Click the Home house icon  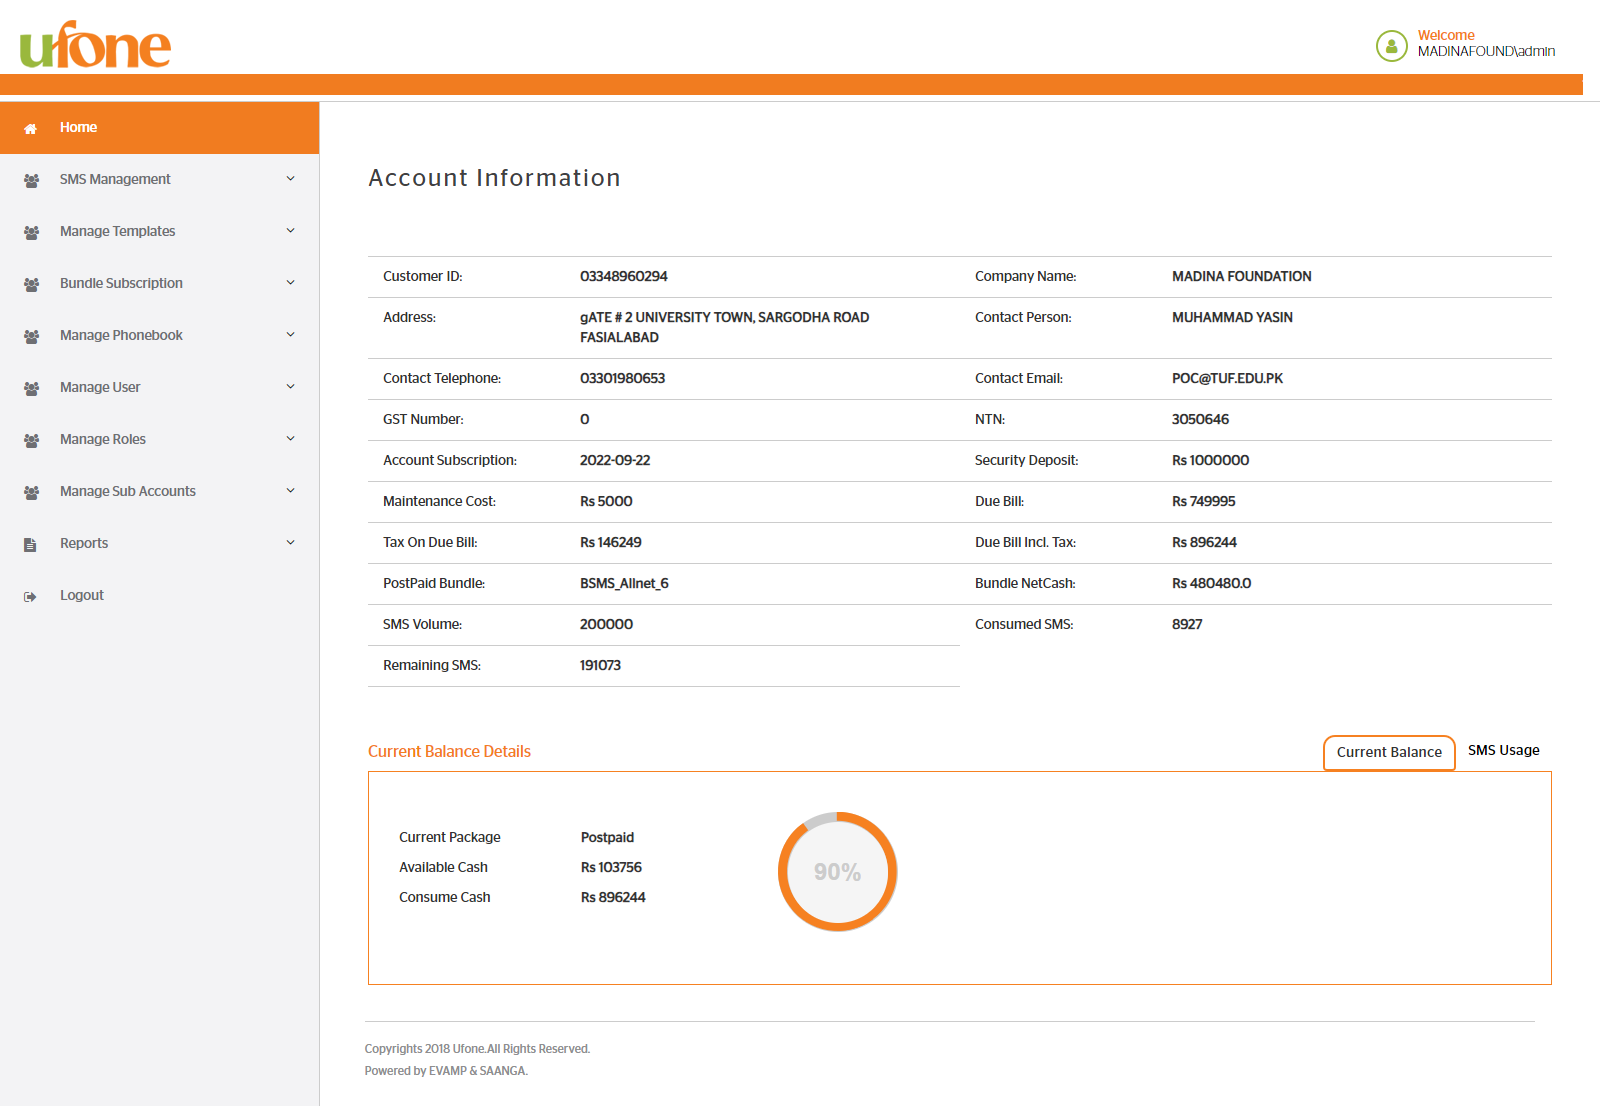point(30,128)
